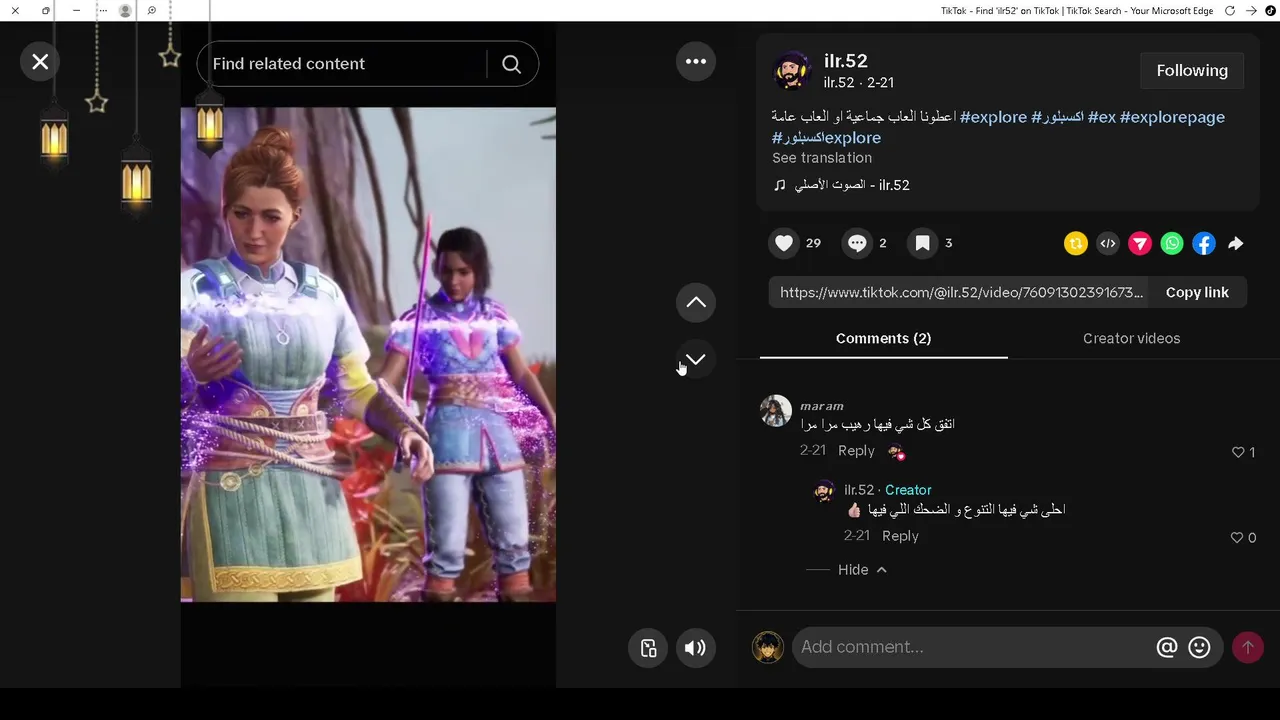Switch to the Comments (2) tab
This screenshot has width=1280, height=720.
[x=883, y=338]
